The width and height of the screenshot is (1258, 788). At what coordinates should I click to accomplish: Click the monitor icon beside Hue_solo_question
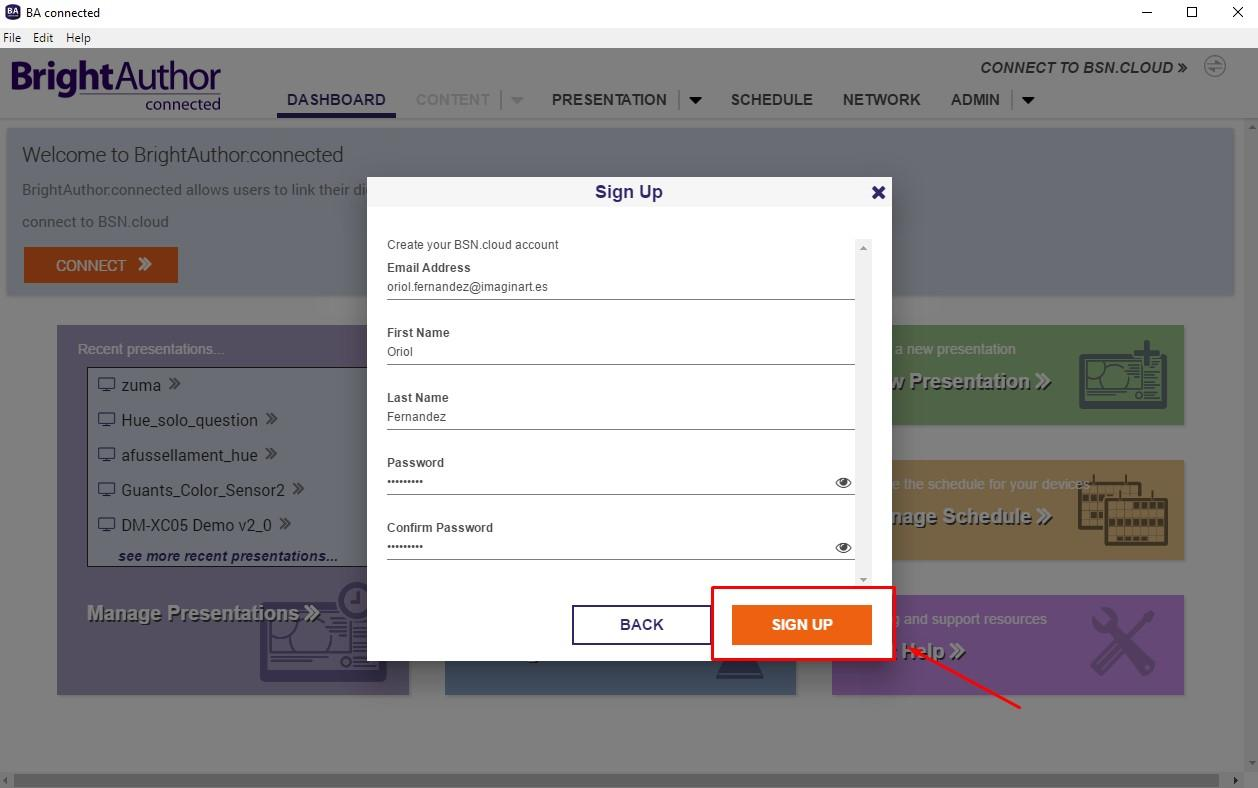(x=106, y=419)
